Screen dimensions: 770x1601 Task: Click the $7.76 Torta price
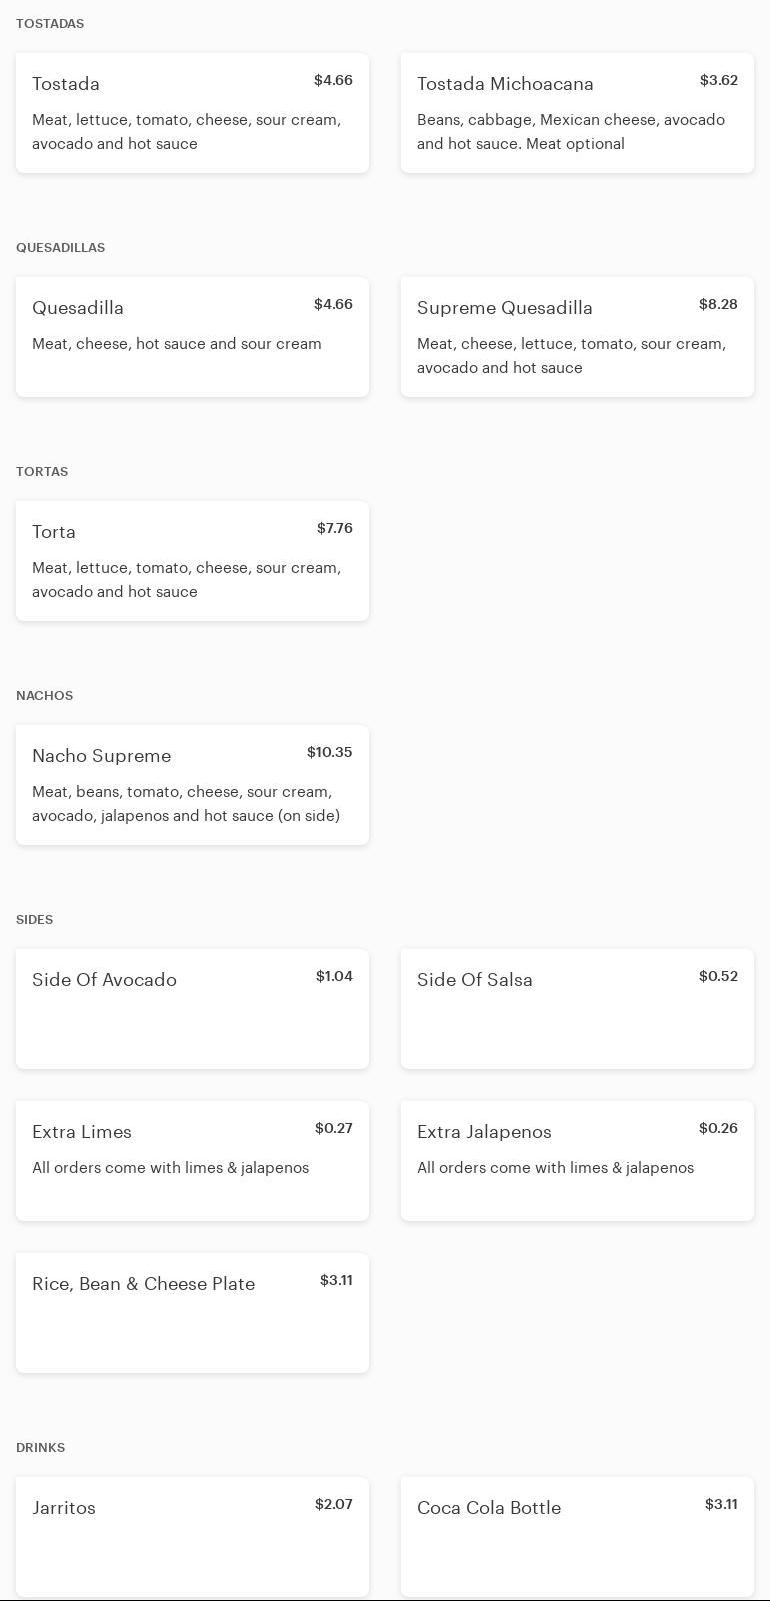click(334, 528)
